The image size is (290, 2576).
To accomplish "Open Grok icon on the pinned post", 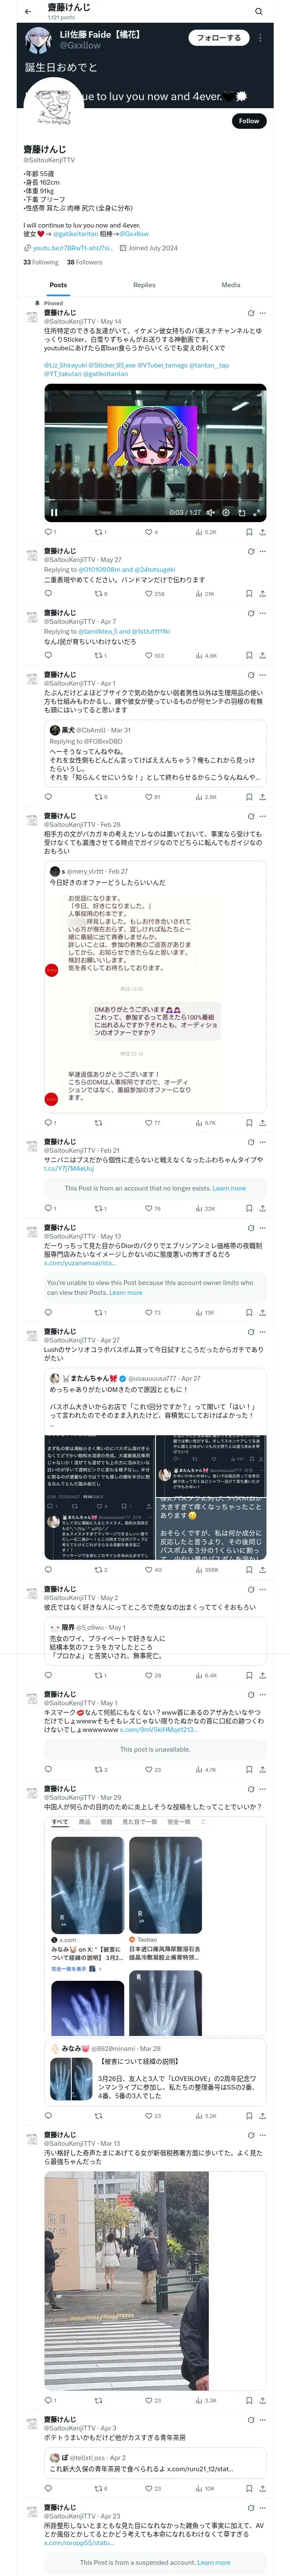I will [251, 313].
